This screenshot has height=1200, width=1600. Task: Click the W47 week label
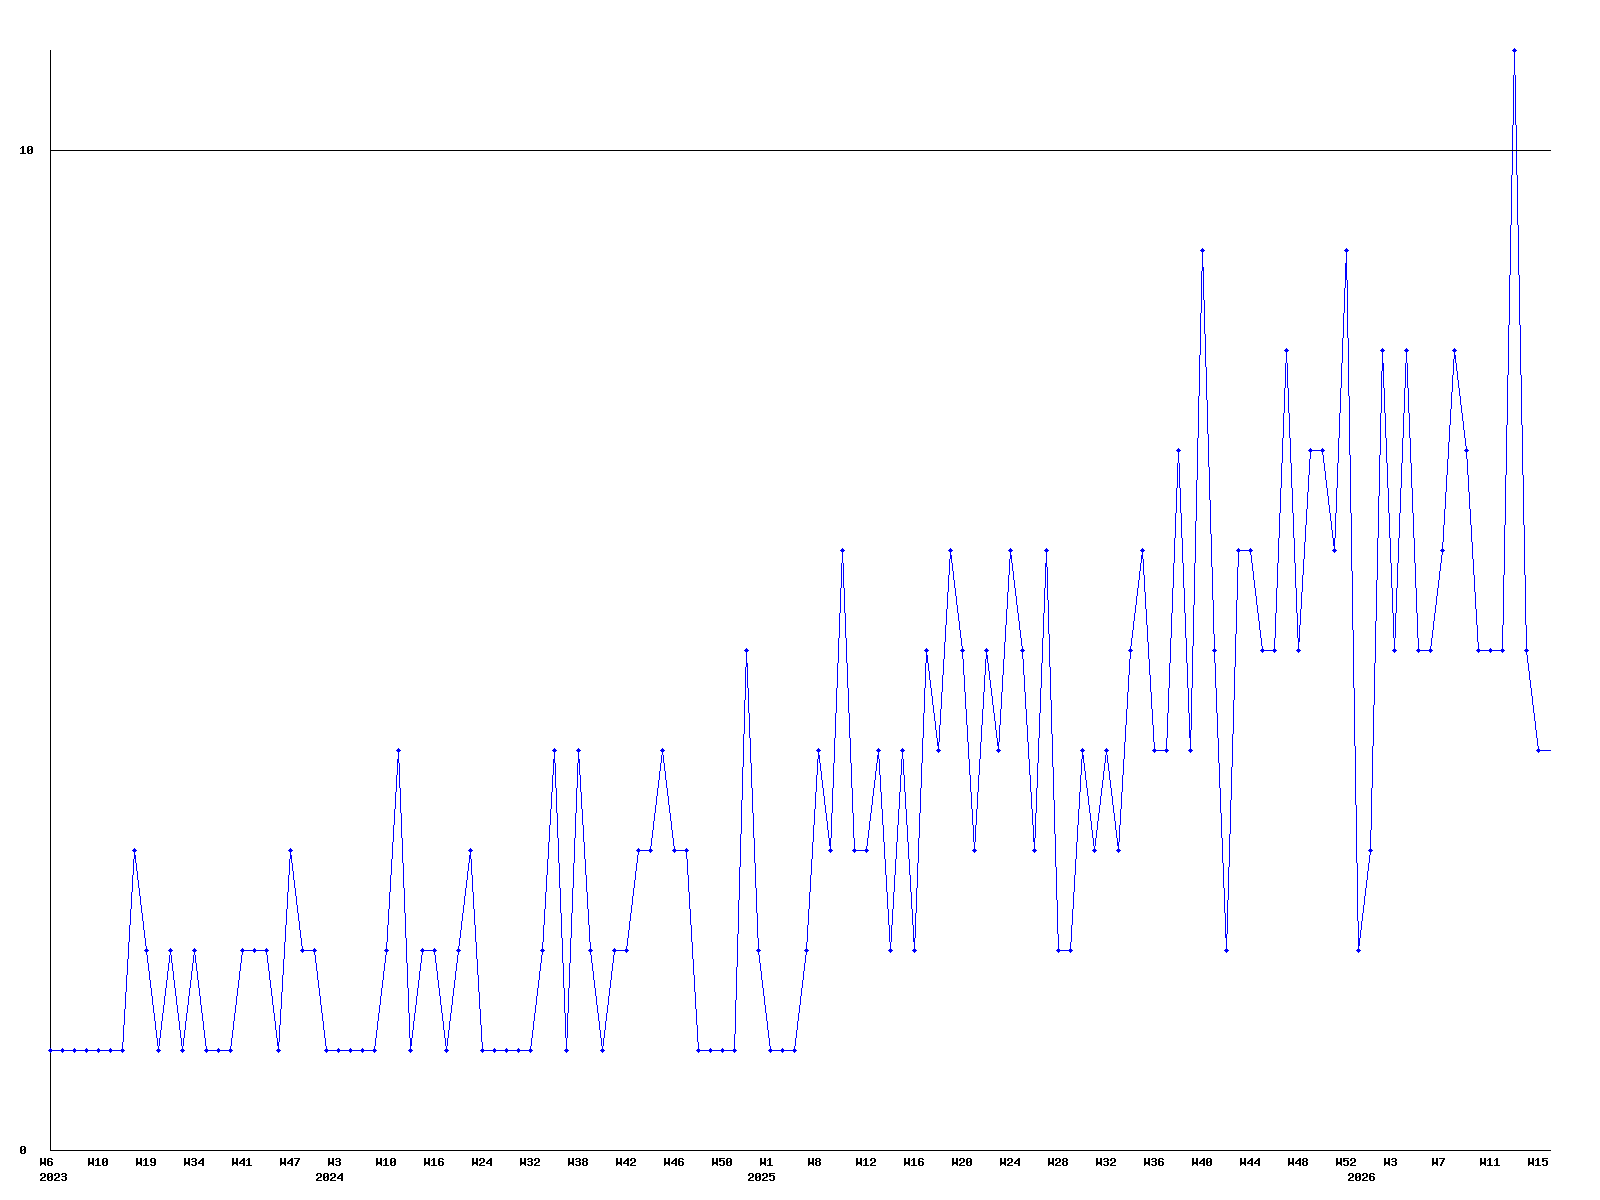[x=290, y=1162]
